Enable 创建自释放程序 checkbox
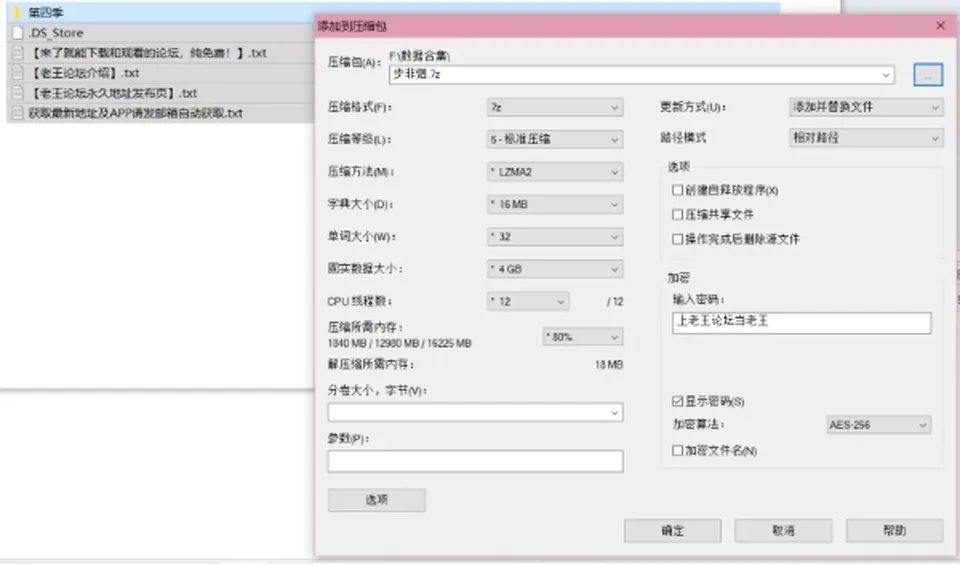Viewport: 960px width, 565px height. tap(677, 190)
